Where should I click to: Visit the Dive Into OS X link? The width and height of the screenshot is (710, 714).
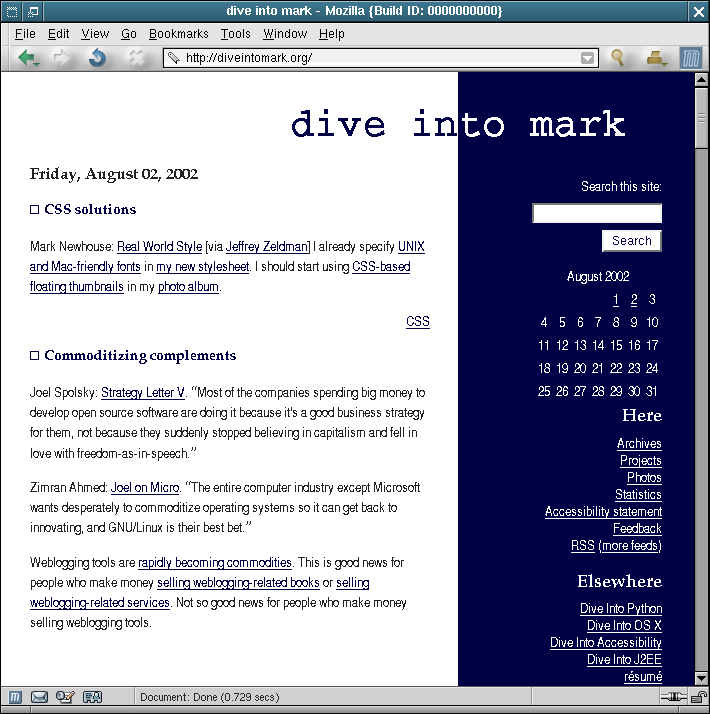click(x=624, y=625)
